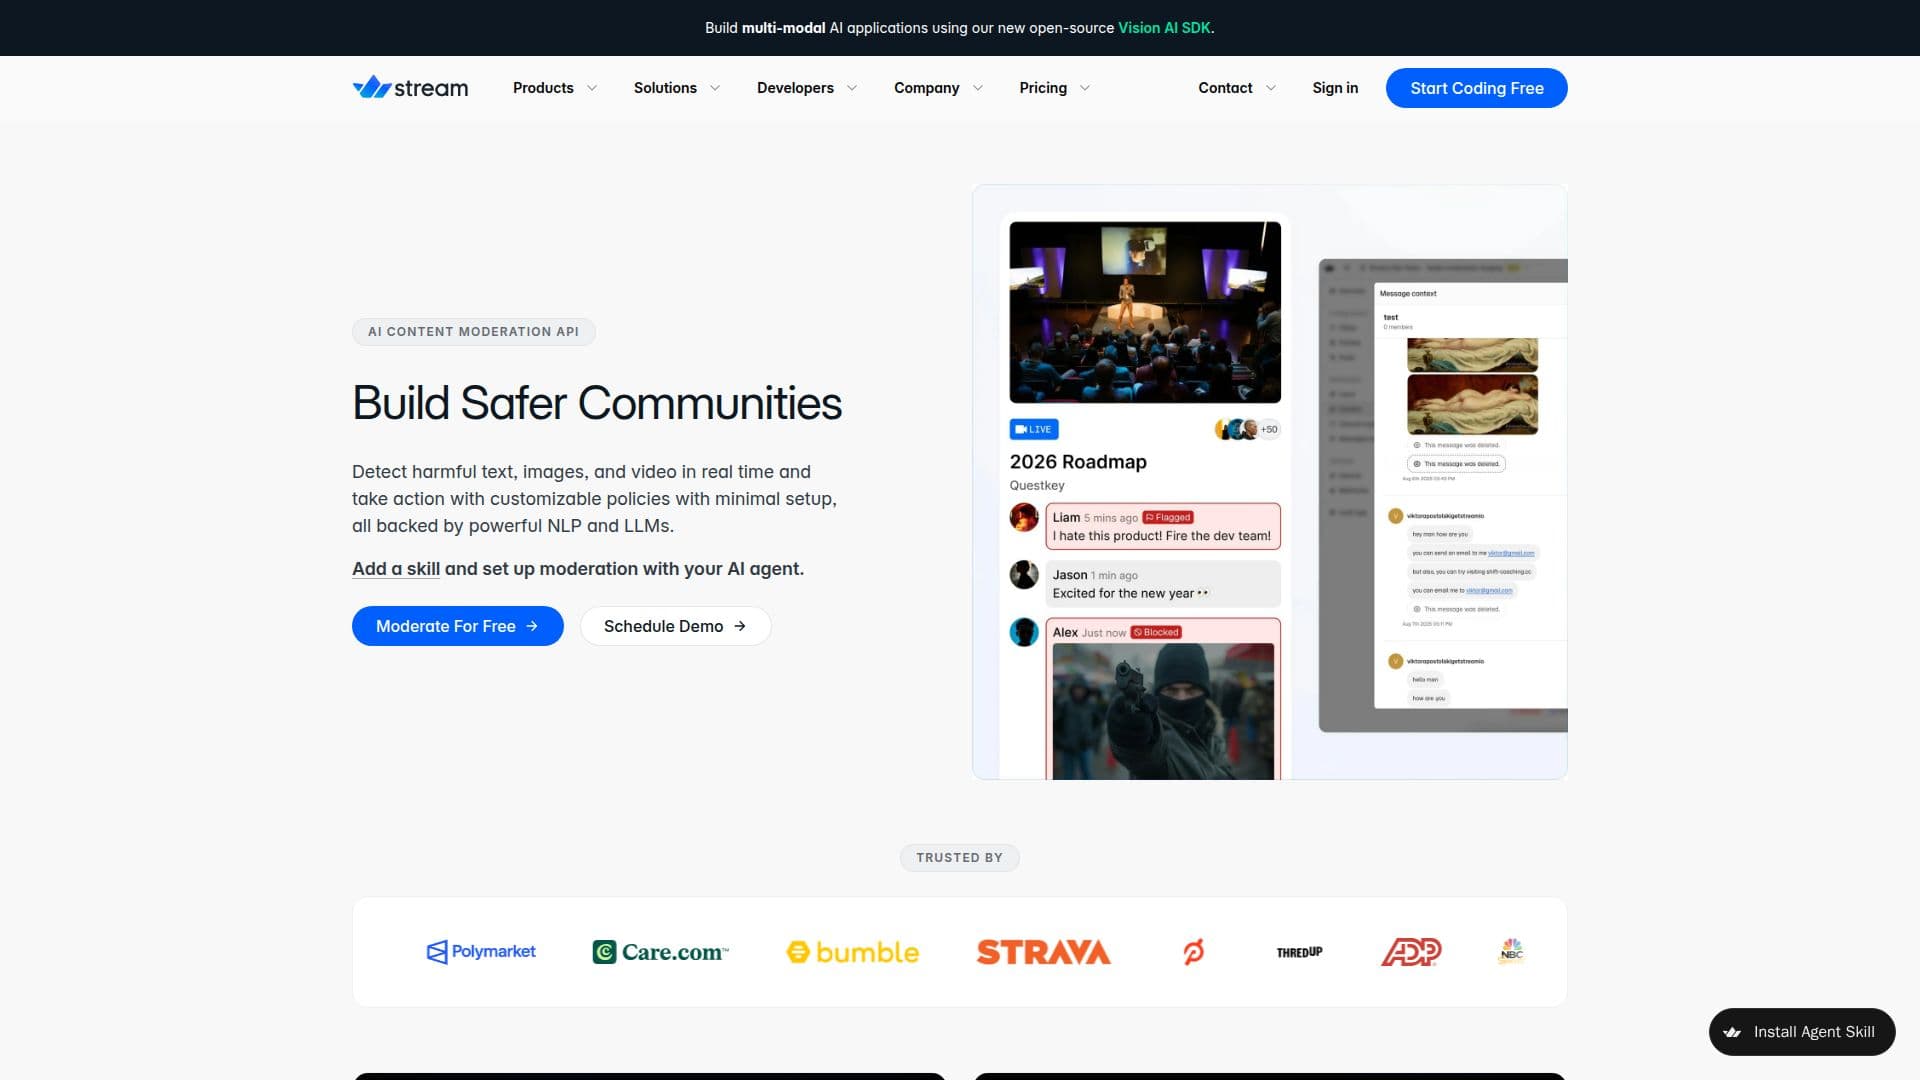Click the Peloton logo
The width and height of the screenshot is (1920, 1080).
pos(1193,952)
